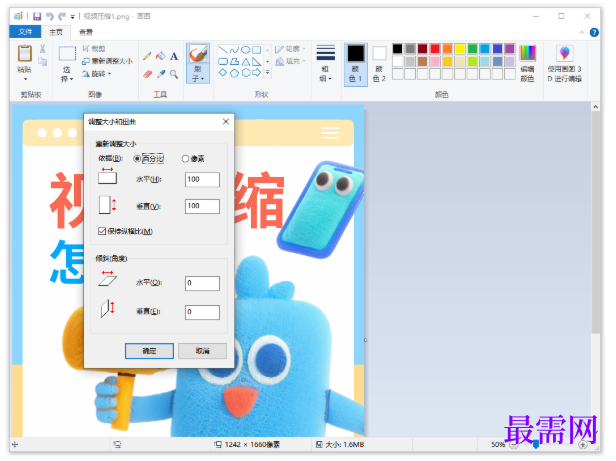
Task: Click the blue Help question mark icon
Action: pyautogui.click(x=594, y=32)
